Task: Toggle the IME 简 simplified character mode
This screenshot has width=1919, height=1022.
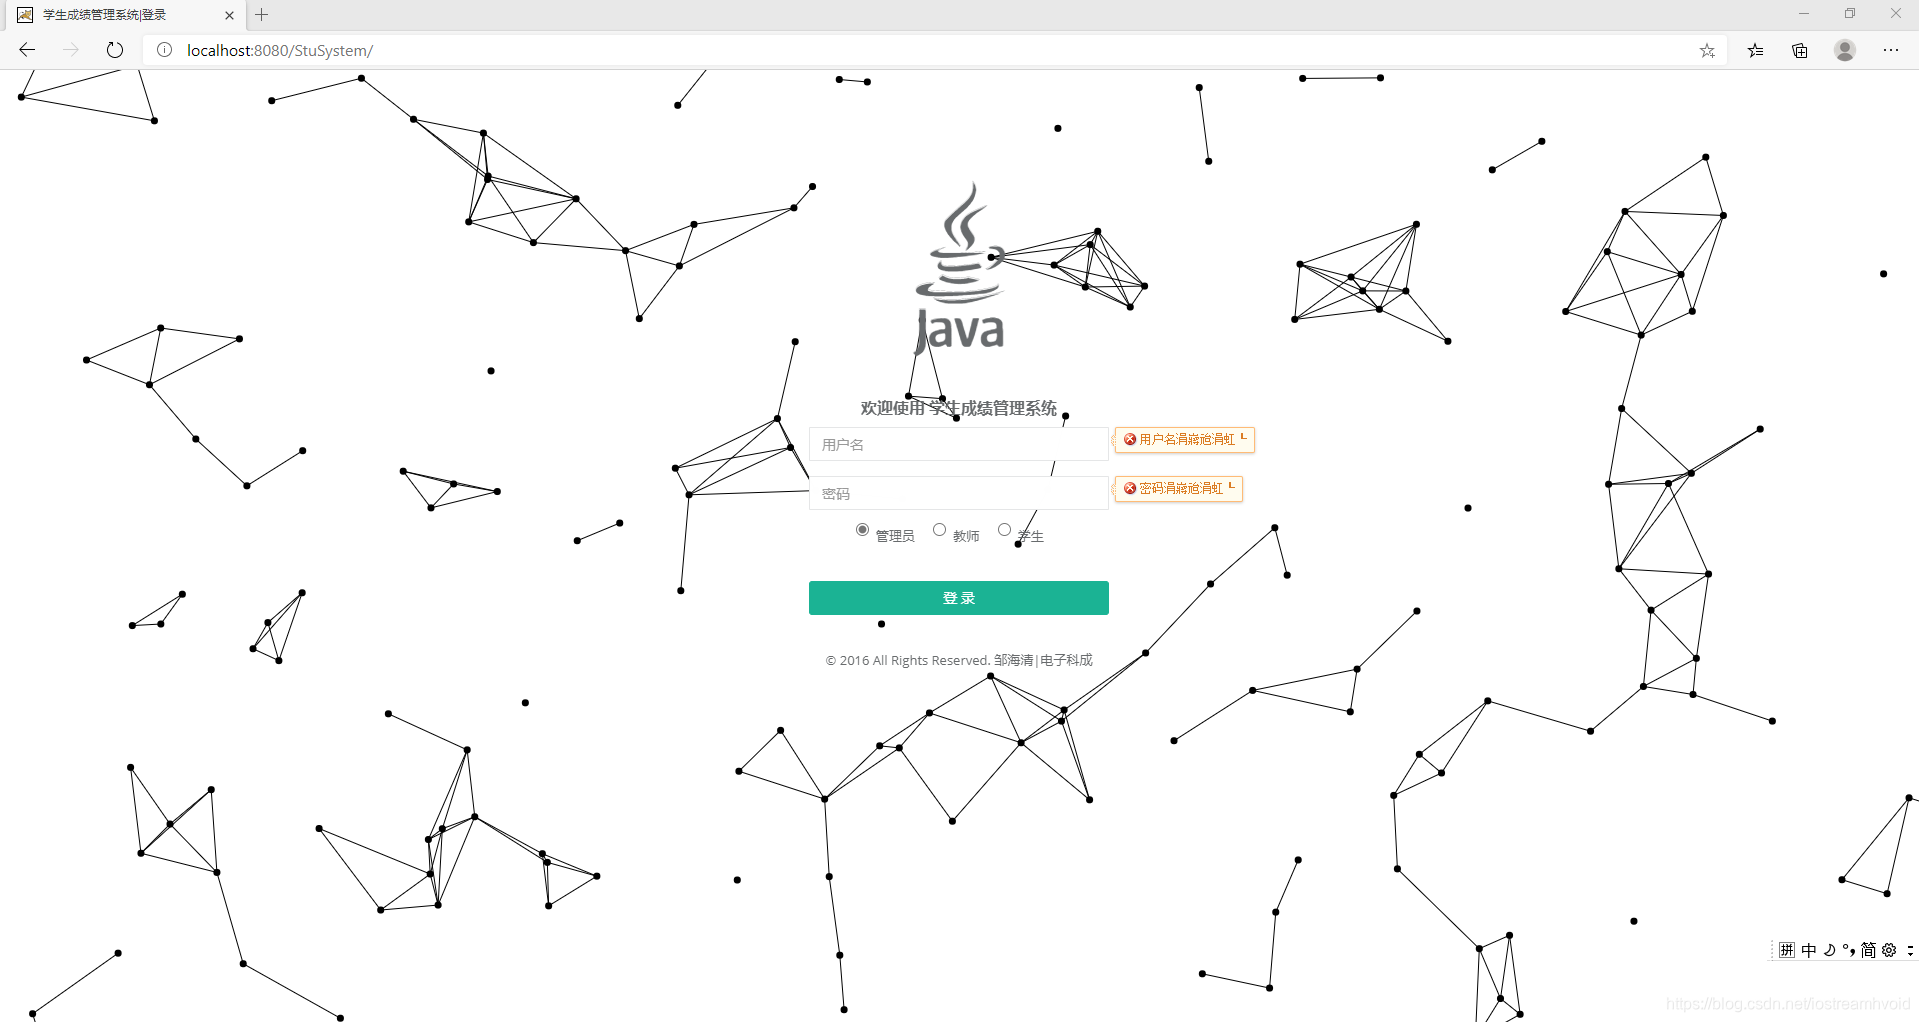Action: [x=1868, y=950]
